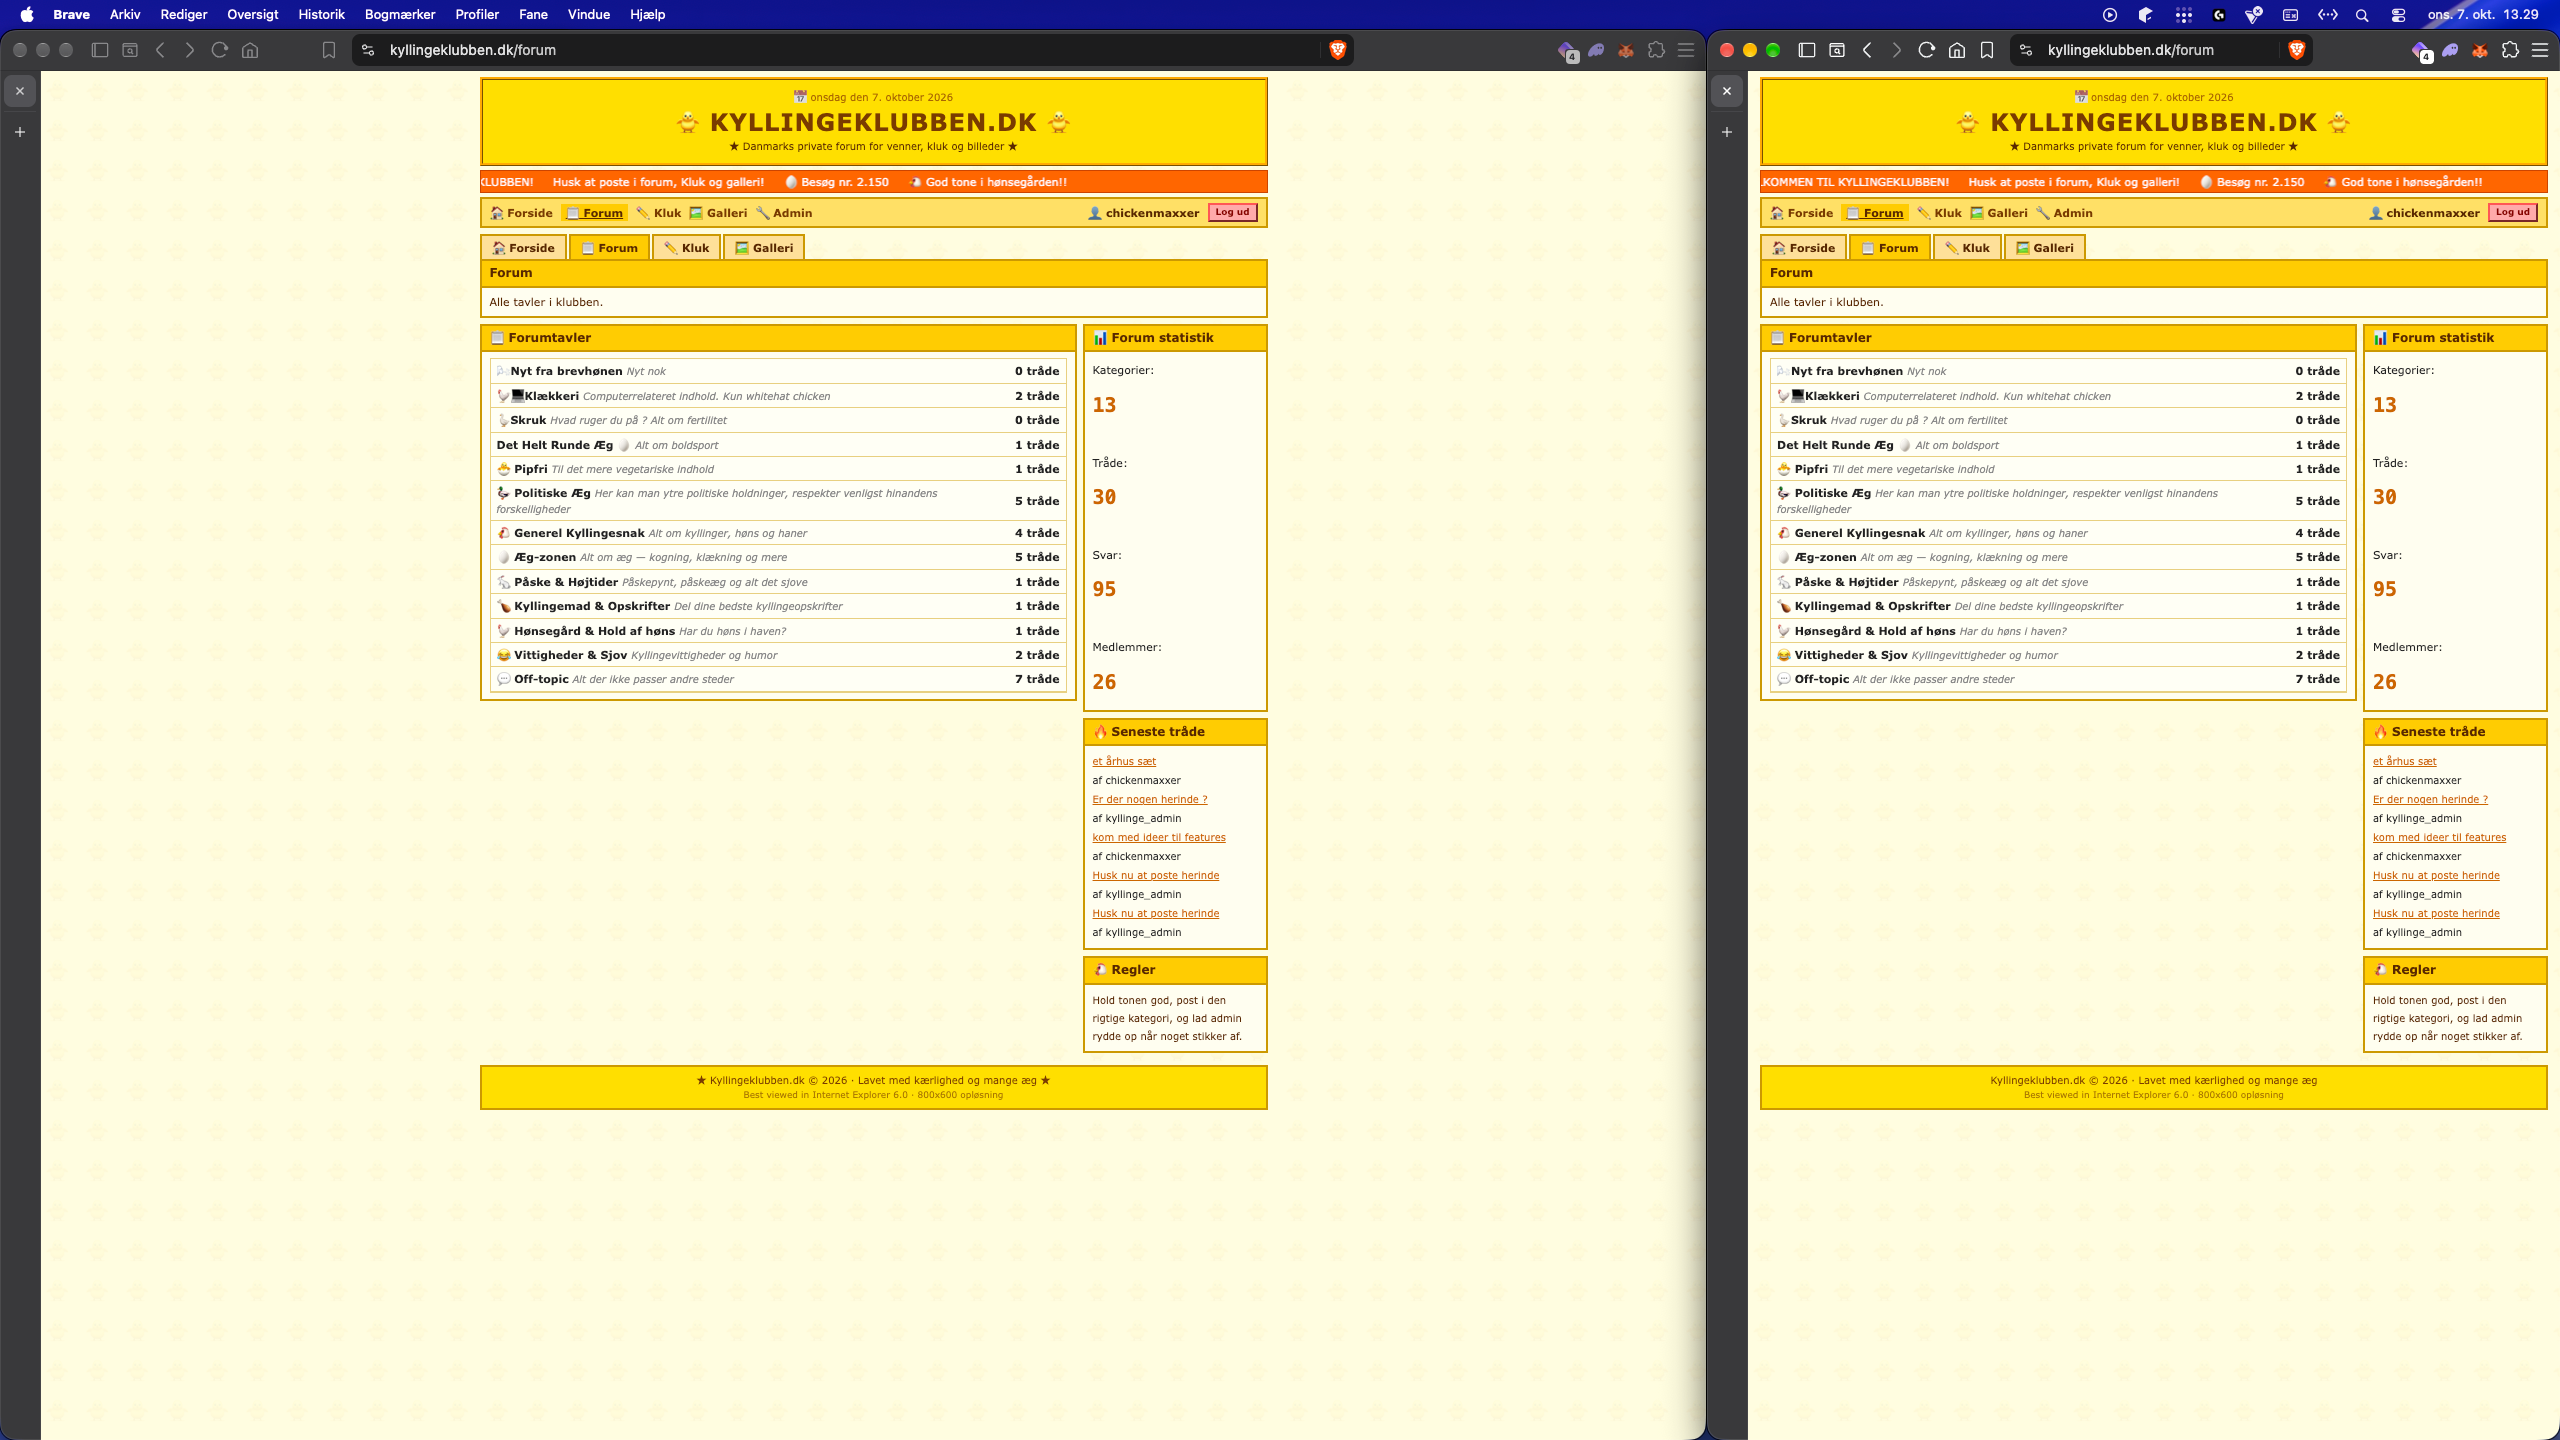
Task: Reload the page in left window
Action: (220, 50)
